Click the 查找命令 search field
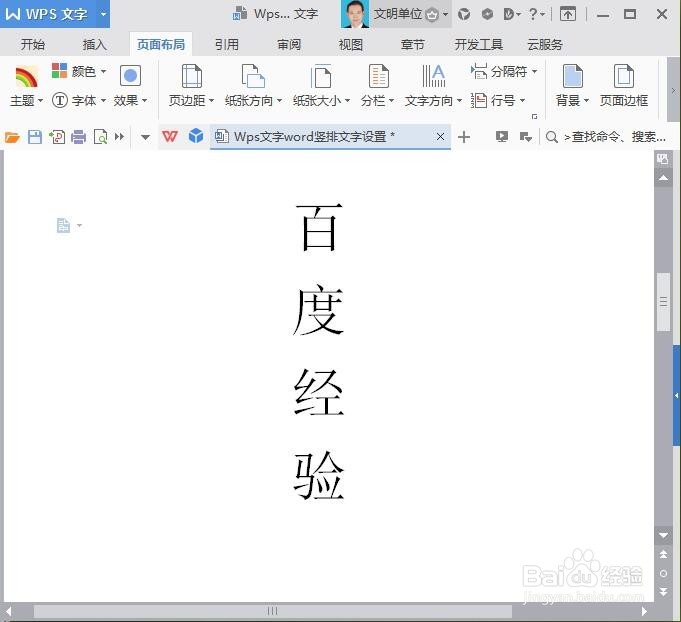681x622 pixels. [x=606, y=137]
